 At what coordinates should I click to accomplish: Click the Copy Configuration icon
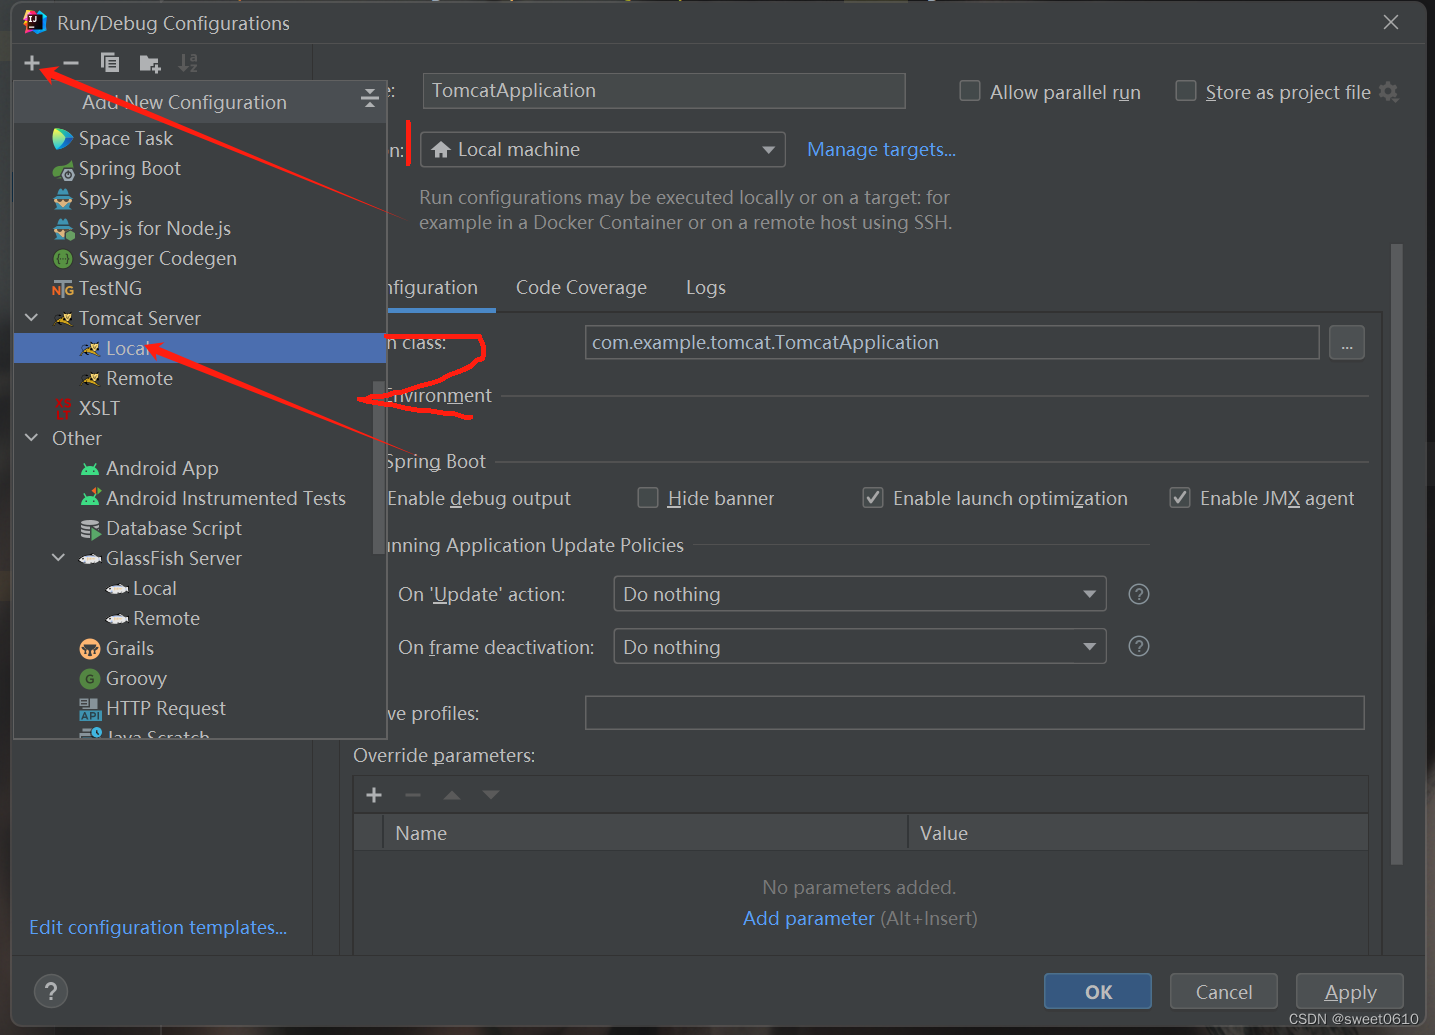[x=110, y=63]
